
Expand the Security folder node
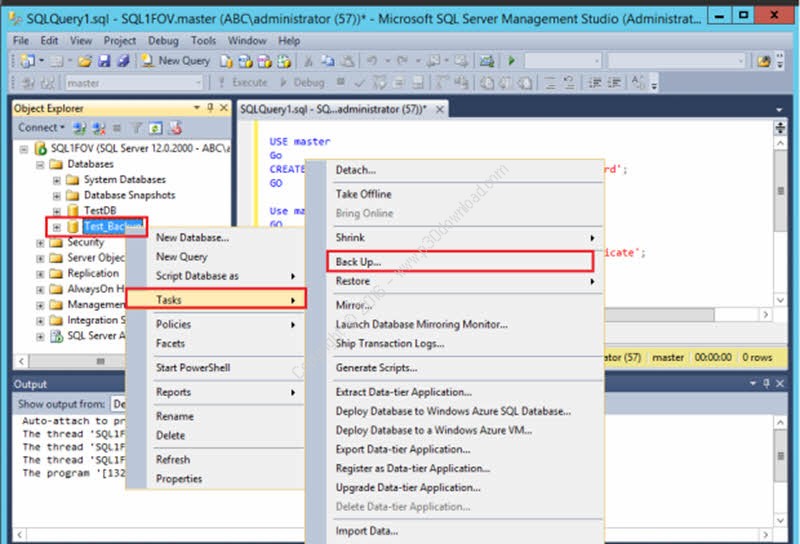pyautogui.click(x=41, y=243)
